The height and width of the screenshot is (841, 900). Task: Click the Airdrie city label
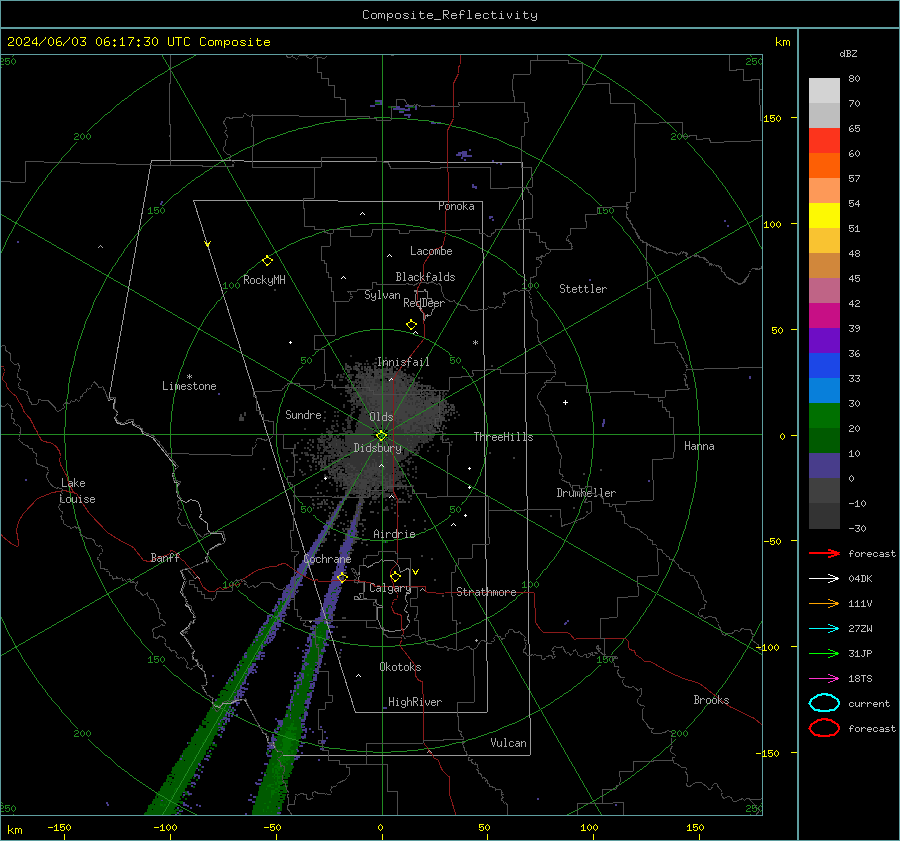(x=394, y=534)
